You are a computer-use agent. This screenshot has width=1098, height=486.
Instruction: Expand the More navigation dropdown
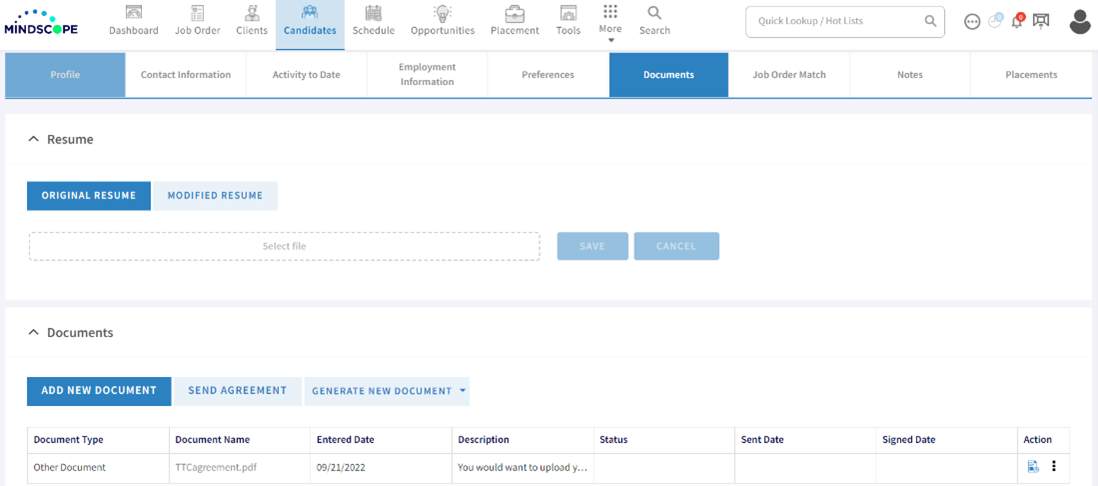[610, 24]
